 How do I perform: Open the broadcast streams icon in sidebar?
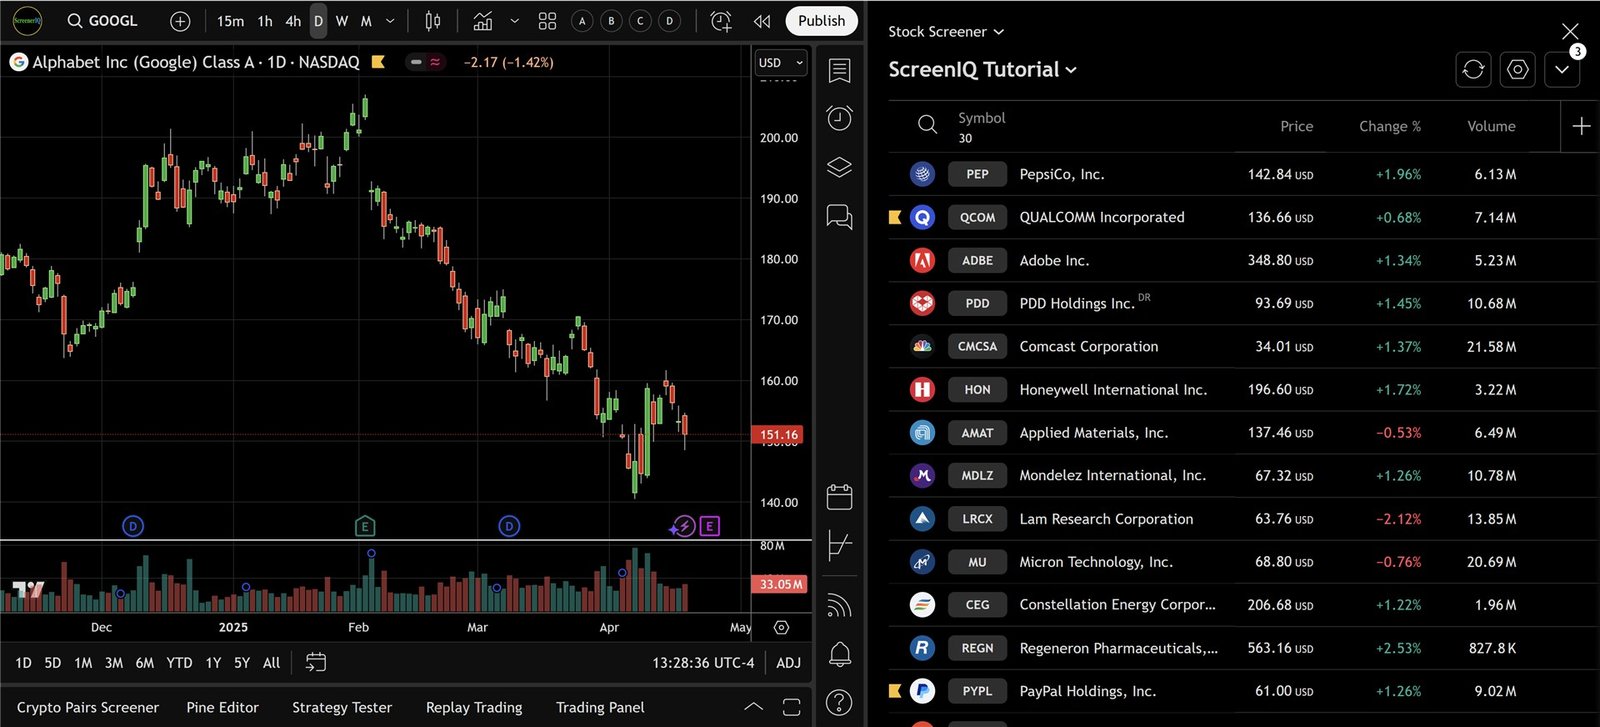pos(840,605)
